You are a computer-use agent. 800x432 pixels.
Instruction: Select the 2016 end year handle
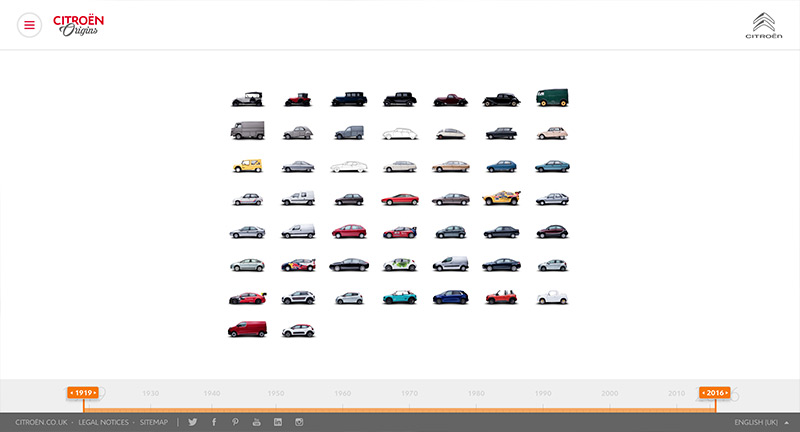click(x=715, y=393)
